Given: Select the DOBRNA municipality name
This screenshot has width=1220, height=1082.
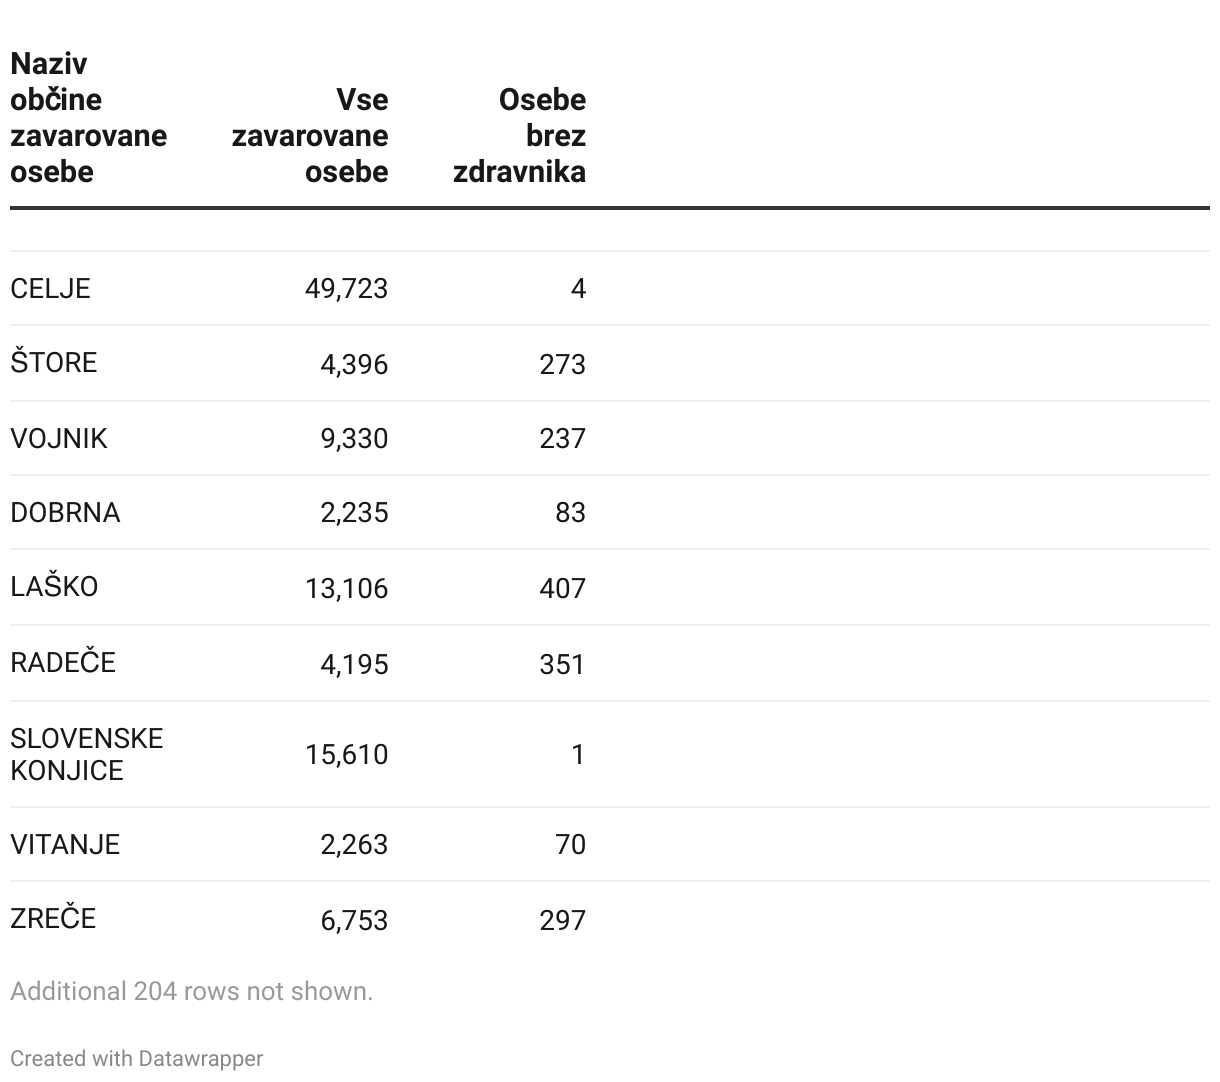Looking at the screenshot, I should [65, 513].
